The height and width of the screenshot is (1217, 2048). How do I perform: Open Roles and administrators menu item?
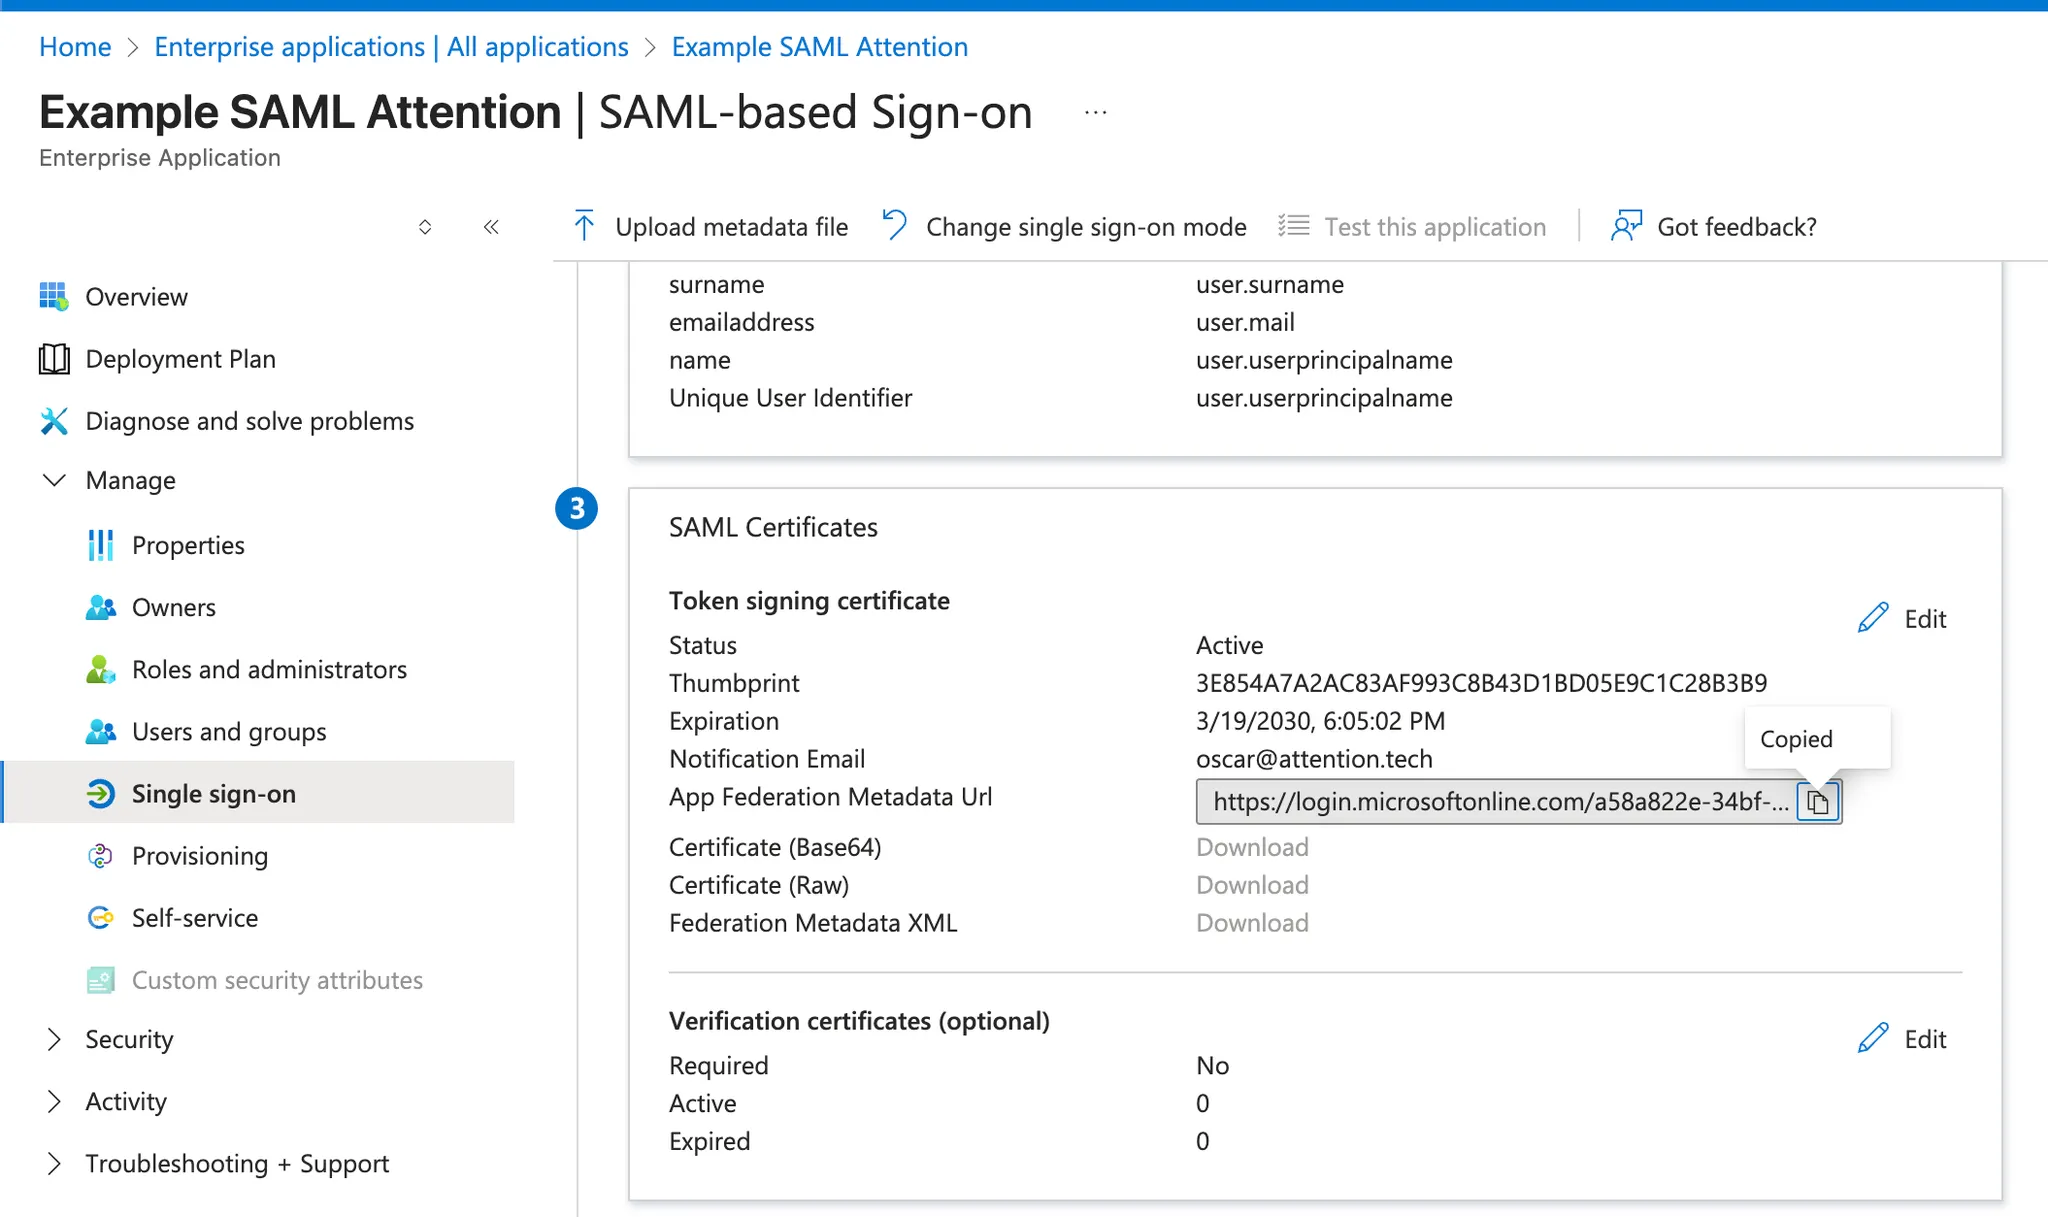(269, 670)
